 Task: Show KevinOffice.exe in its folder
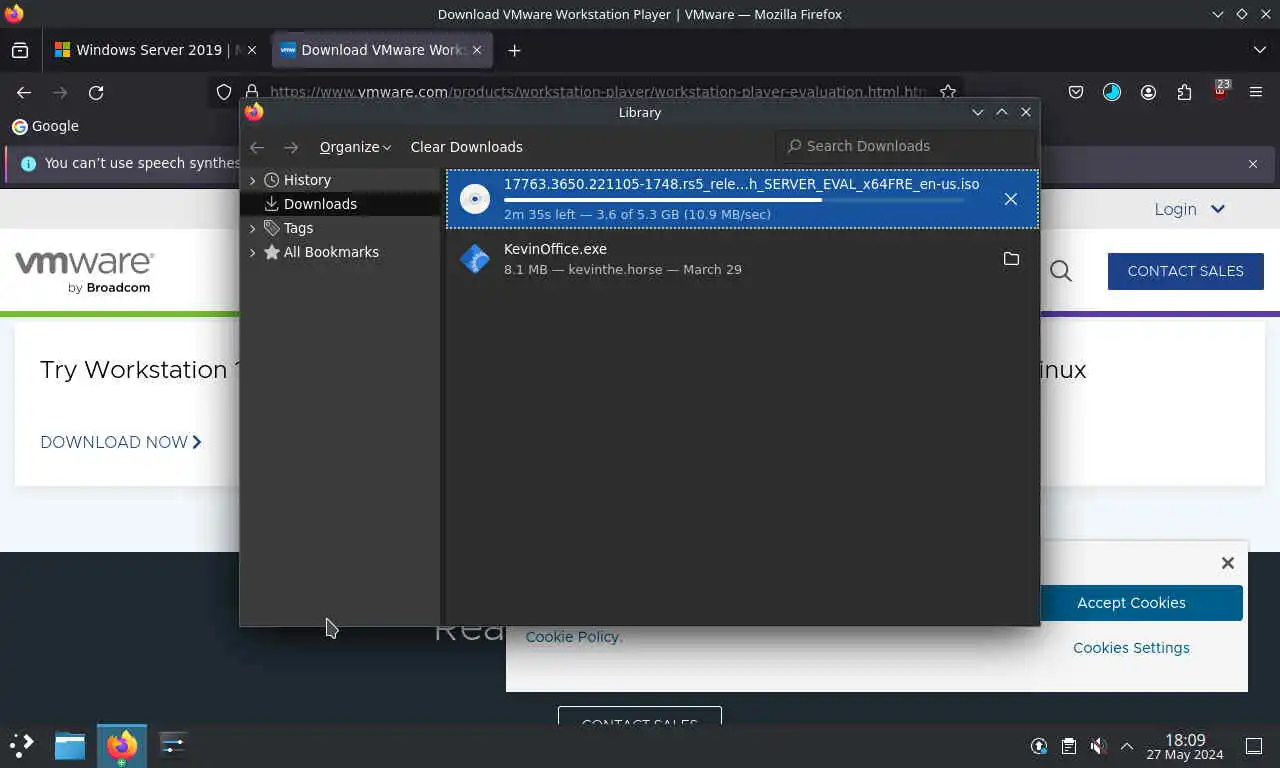tap(1011, 259)
